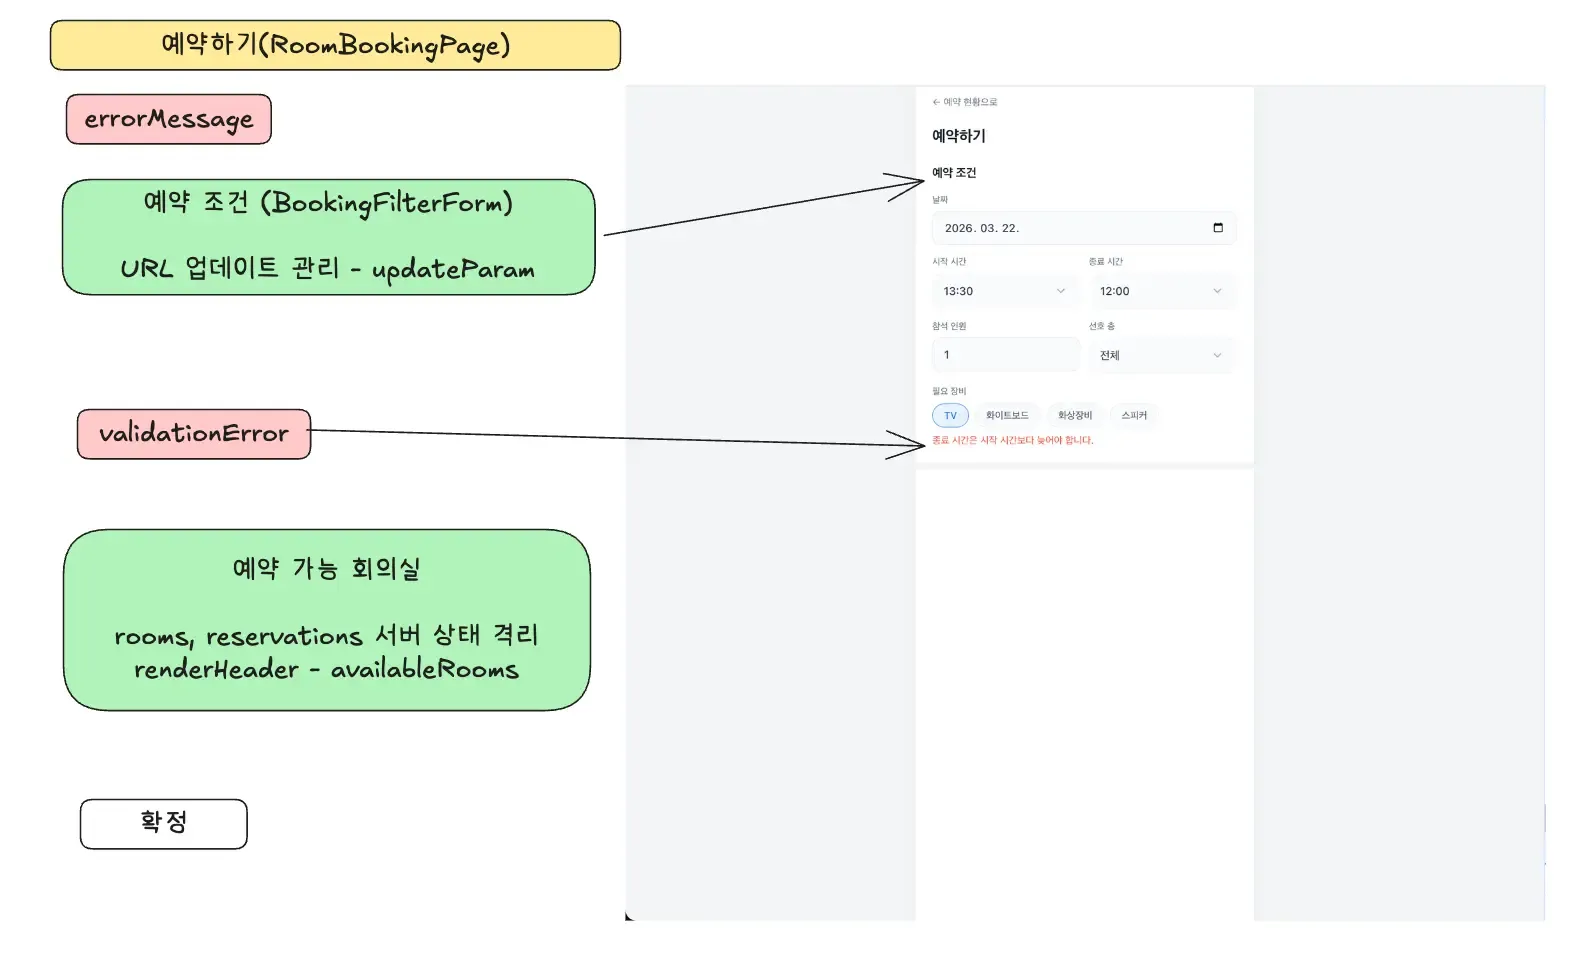This screenshot has height=976, width=1580.
Task: Open the 선호 층 dropdown showing 전체
Action: [x=1161, y=355]
